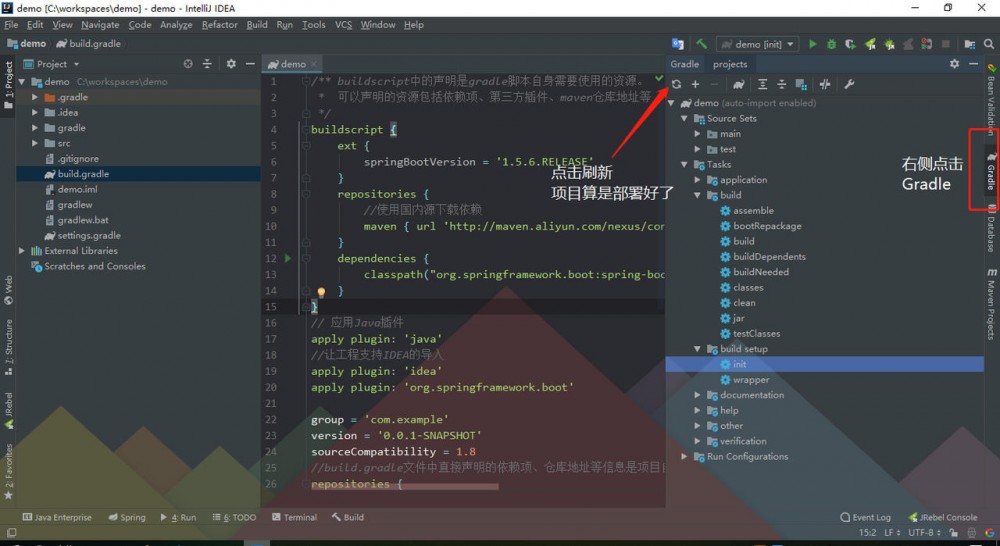Run with JRebel icon
This screenshot has width=1000, height=546.
(x=870, y=44)
